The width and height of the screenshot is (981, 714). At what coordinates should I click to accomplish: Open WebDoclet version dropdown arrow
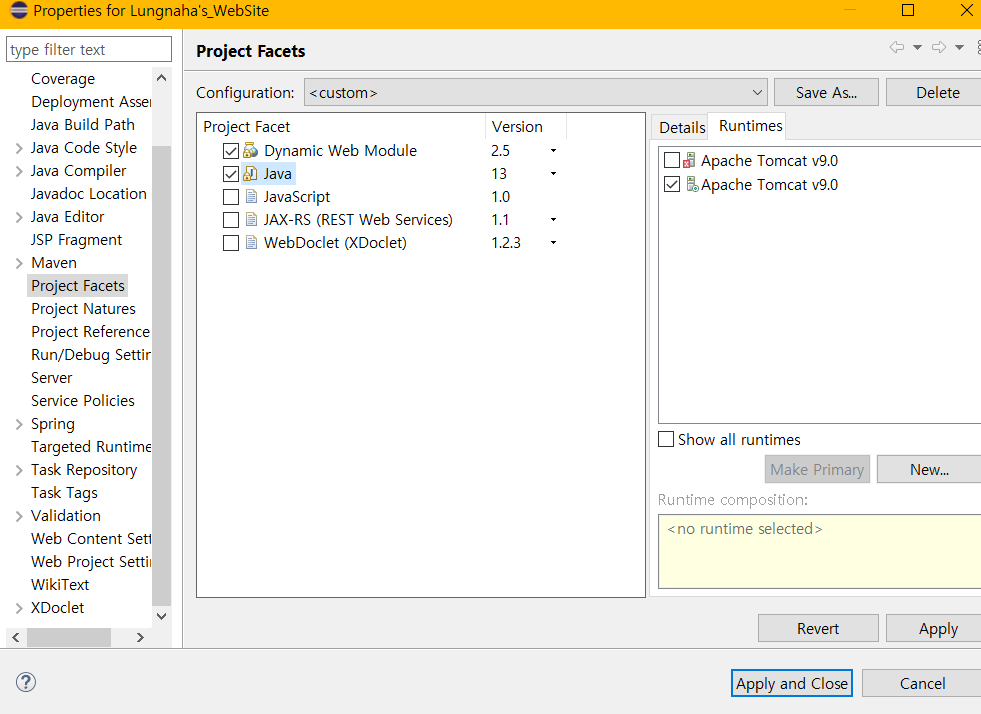(x=553, y=243)
